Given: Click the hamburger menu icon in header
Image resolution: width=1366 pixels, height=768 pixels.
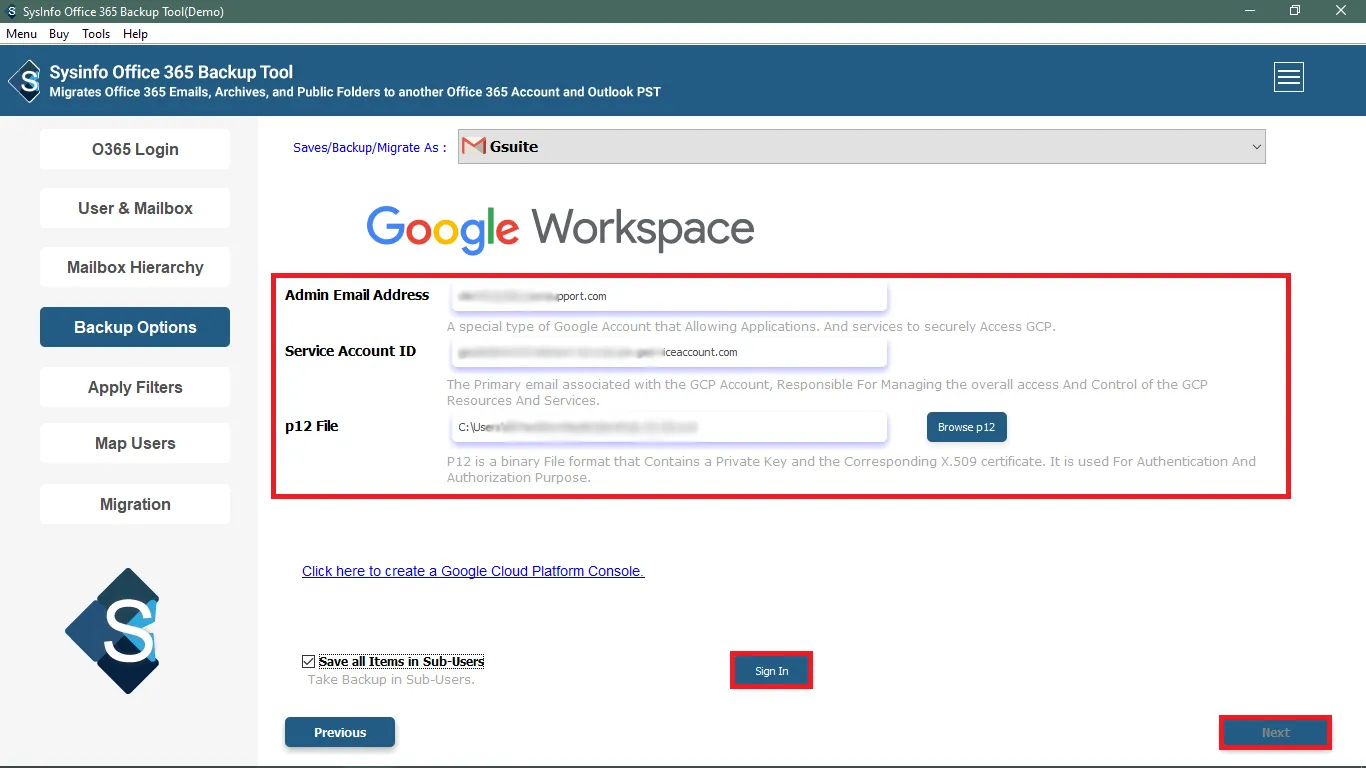Looking at the screenshot, I should [1289, 77].
